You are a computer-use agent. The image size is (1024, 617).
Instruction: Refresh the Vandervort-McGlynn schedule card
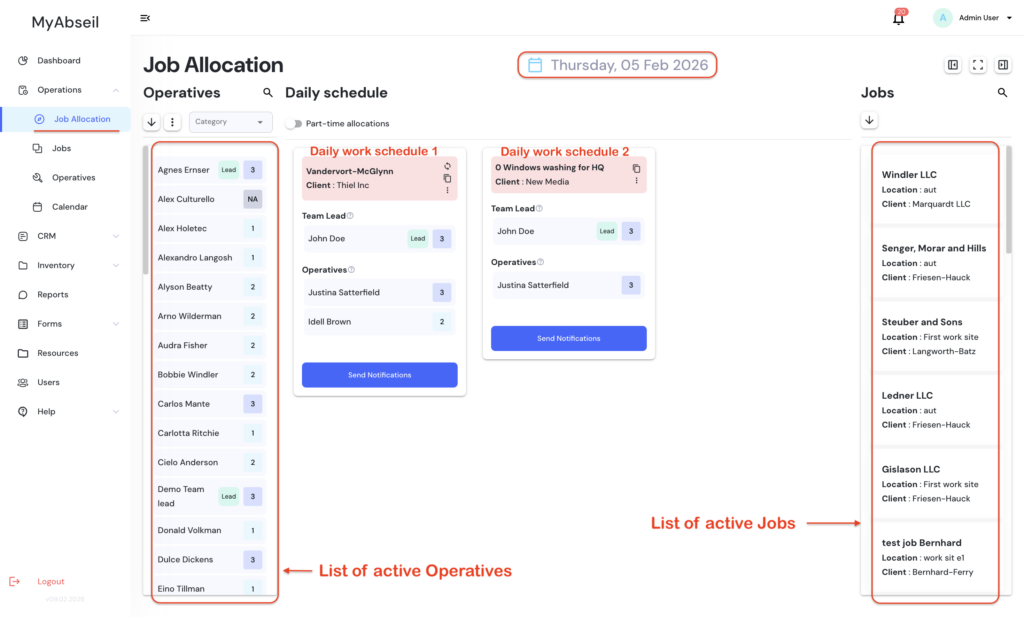[x=447, y=167]
